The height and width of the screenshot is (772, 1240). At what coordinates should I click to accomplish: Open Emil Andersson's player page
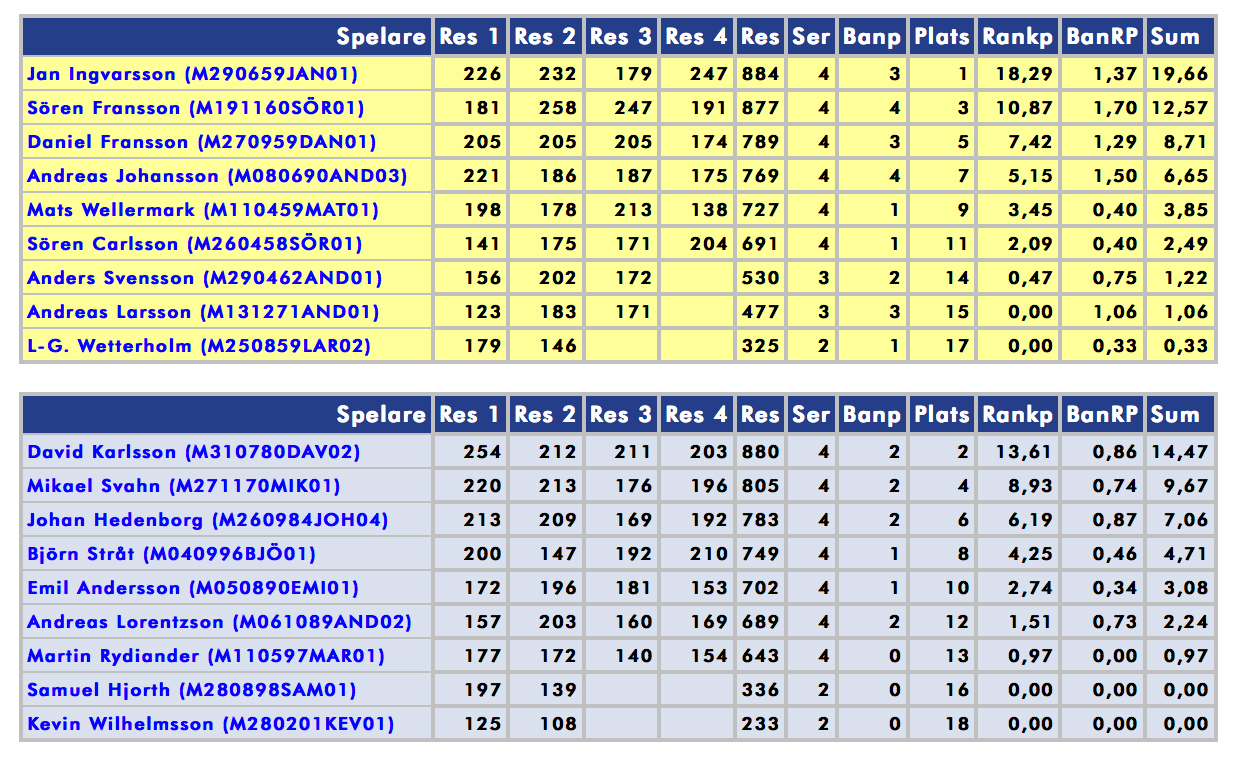pyautogui.click(x=192, y=588)
